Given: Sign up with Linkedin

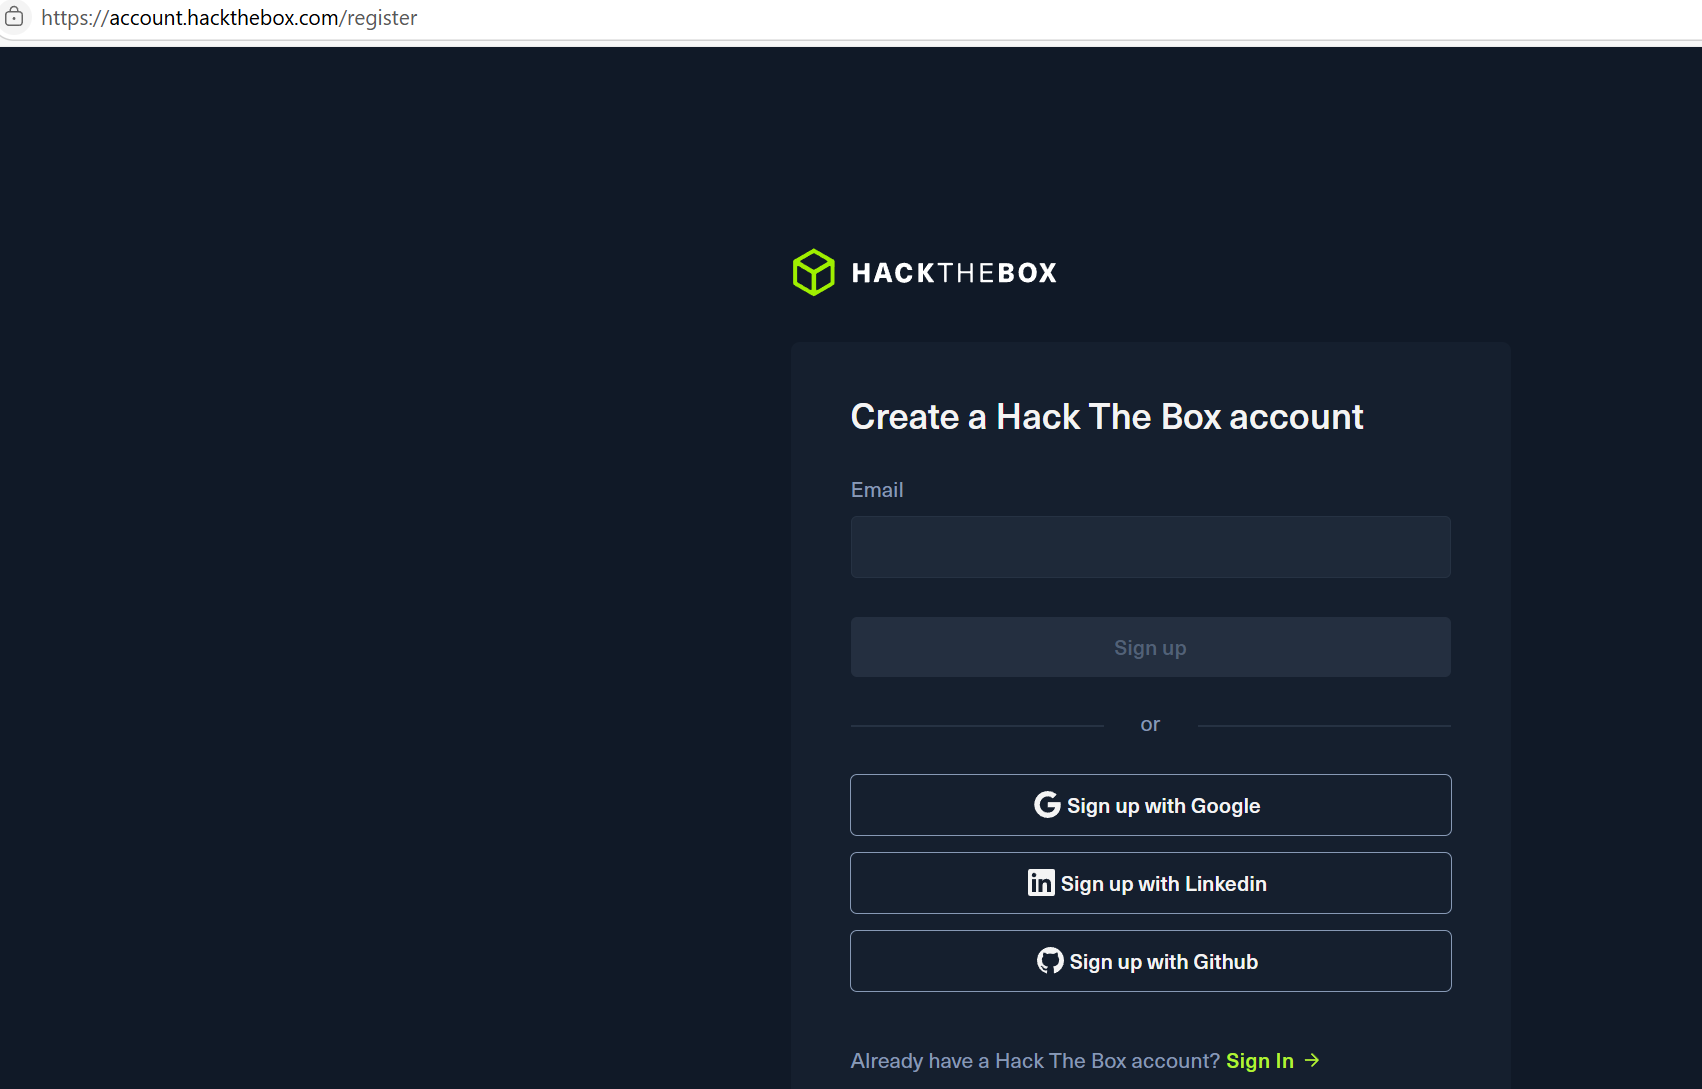Looking at the screenshot, I should [x=1150, y=883].
